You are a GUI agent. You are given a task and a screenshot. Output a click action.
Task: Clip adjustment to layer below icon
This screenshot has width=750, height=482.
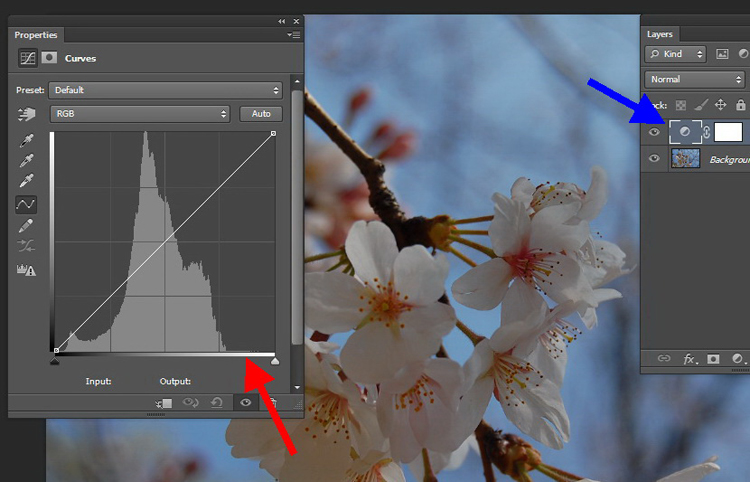[164, 403]
